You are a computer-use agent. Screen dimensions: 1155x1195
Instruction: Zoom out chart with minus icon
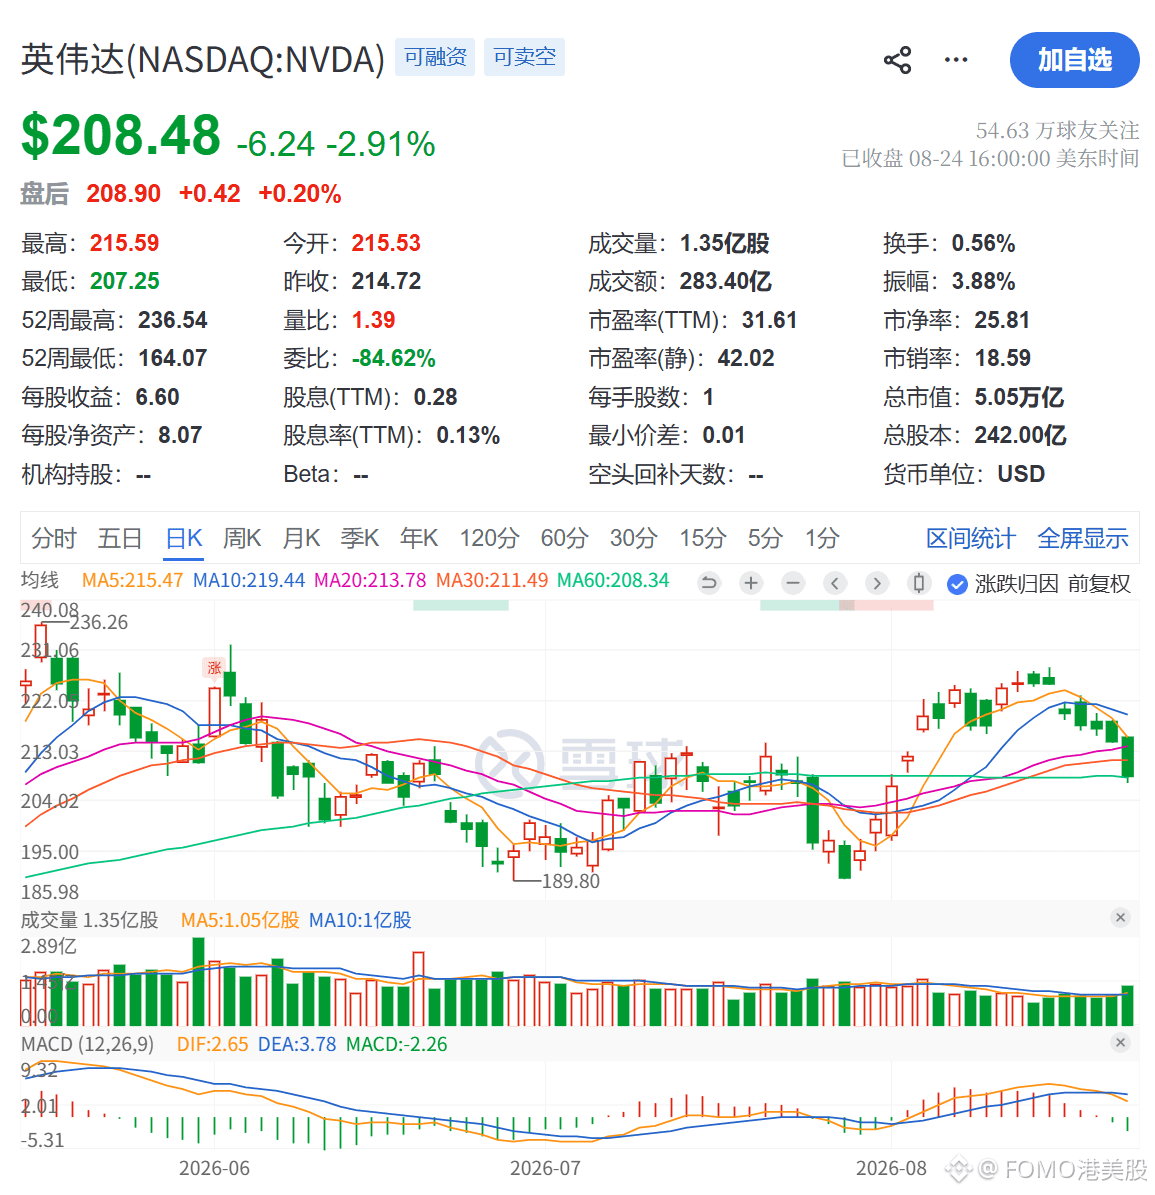[x=793, y=583]
